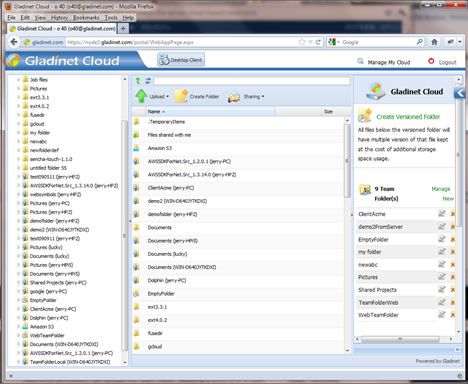Click the Documents (lucky) folder icon in list
Viewport: 468px width, 384px height.
(136, 254)
